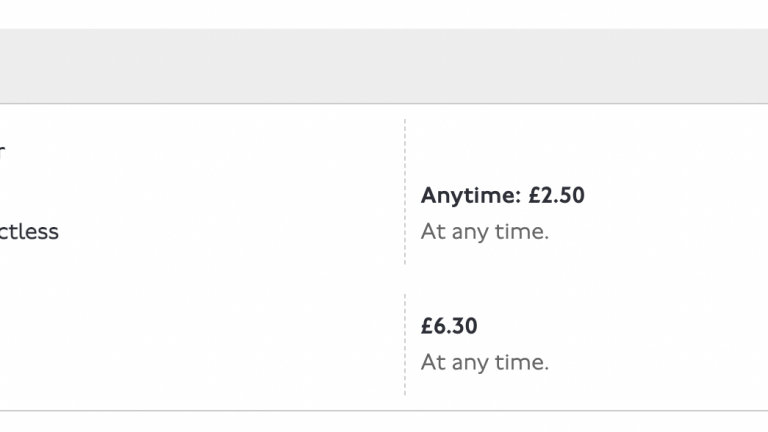Select the £6.30 fare price
The height and width of the screenshot is (432, 768).
pyautogui.click(x=449, y=326)
